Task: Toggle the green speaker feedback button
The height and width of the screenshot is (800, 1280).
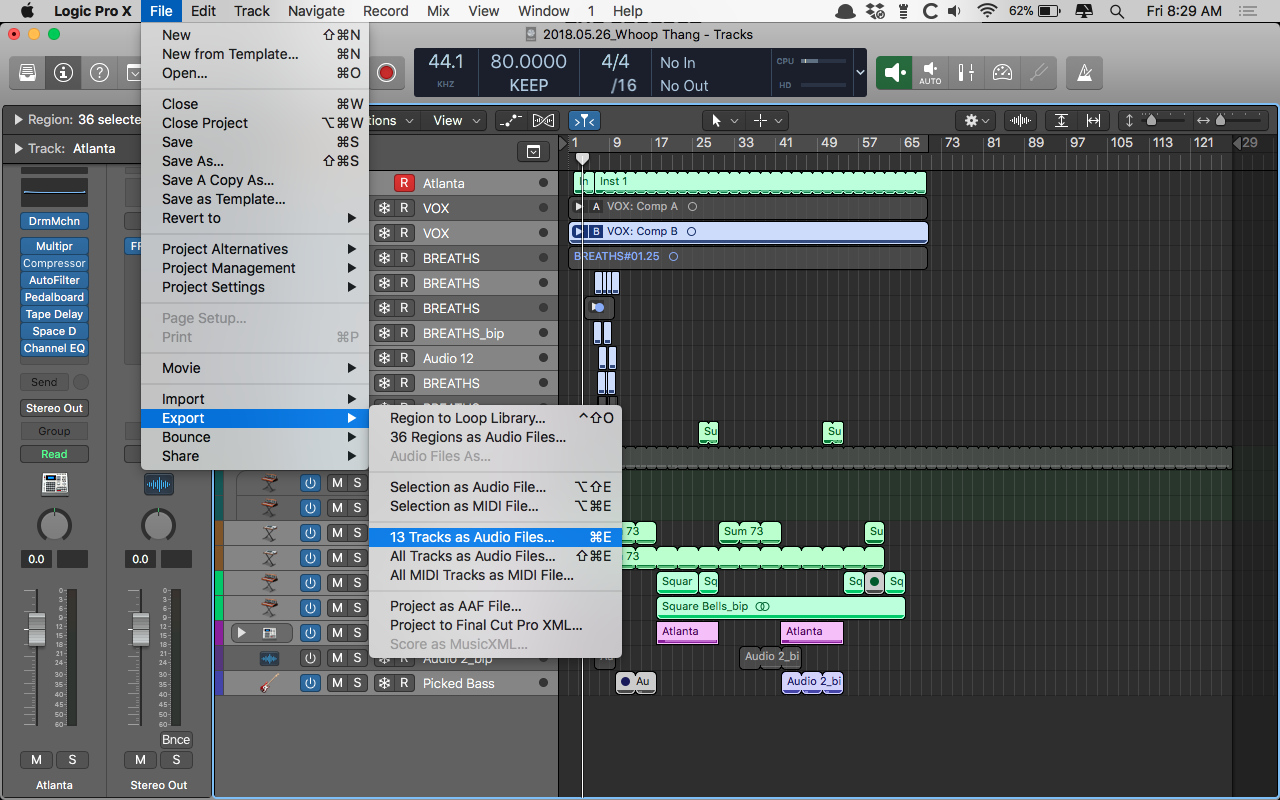Action: [894, 73]
